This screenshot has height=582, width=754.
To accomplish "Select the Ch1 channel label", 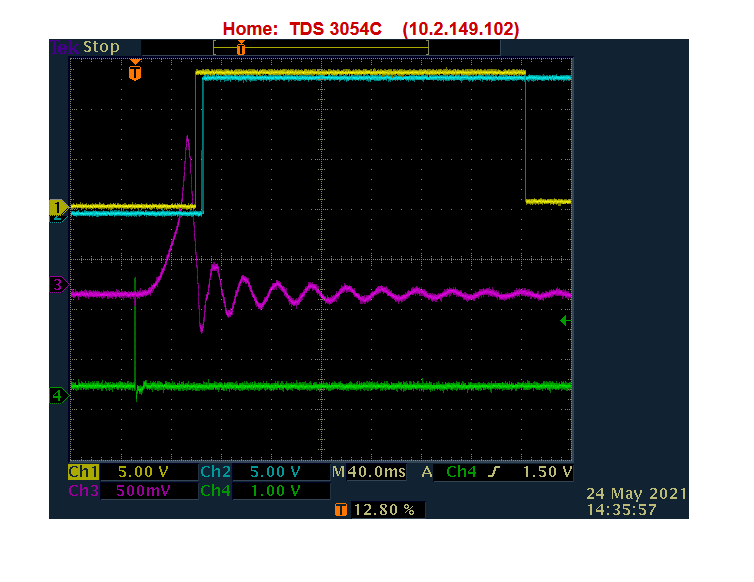I will pos(82,472).
